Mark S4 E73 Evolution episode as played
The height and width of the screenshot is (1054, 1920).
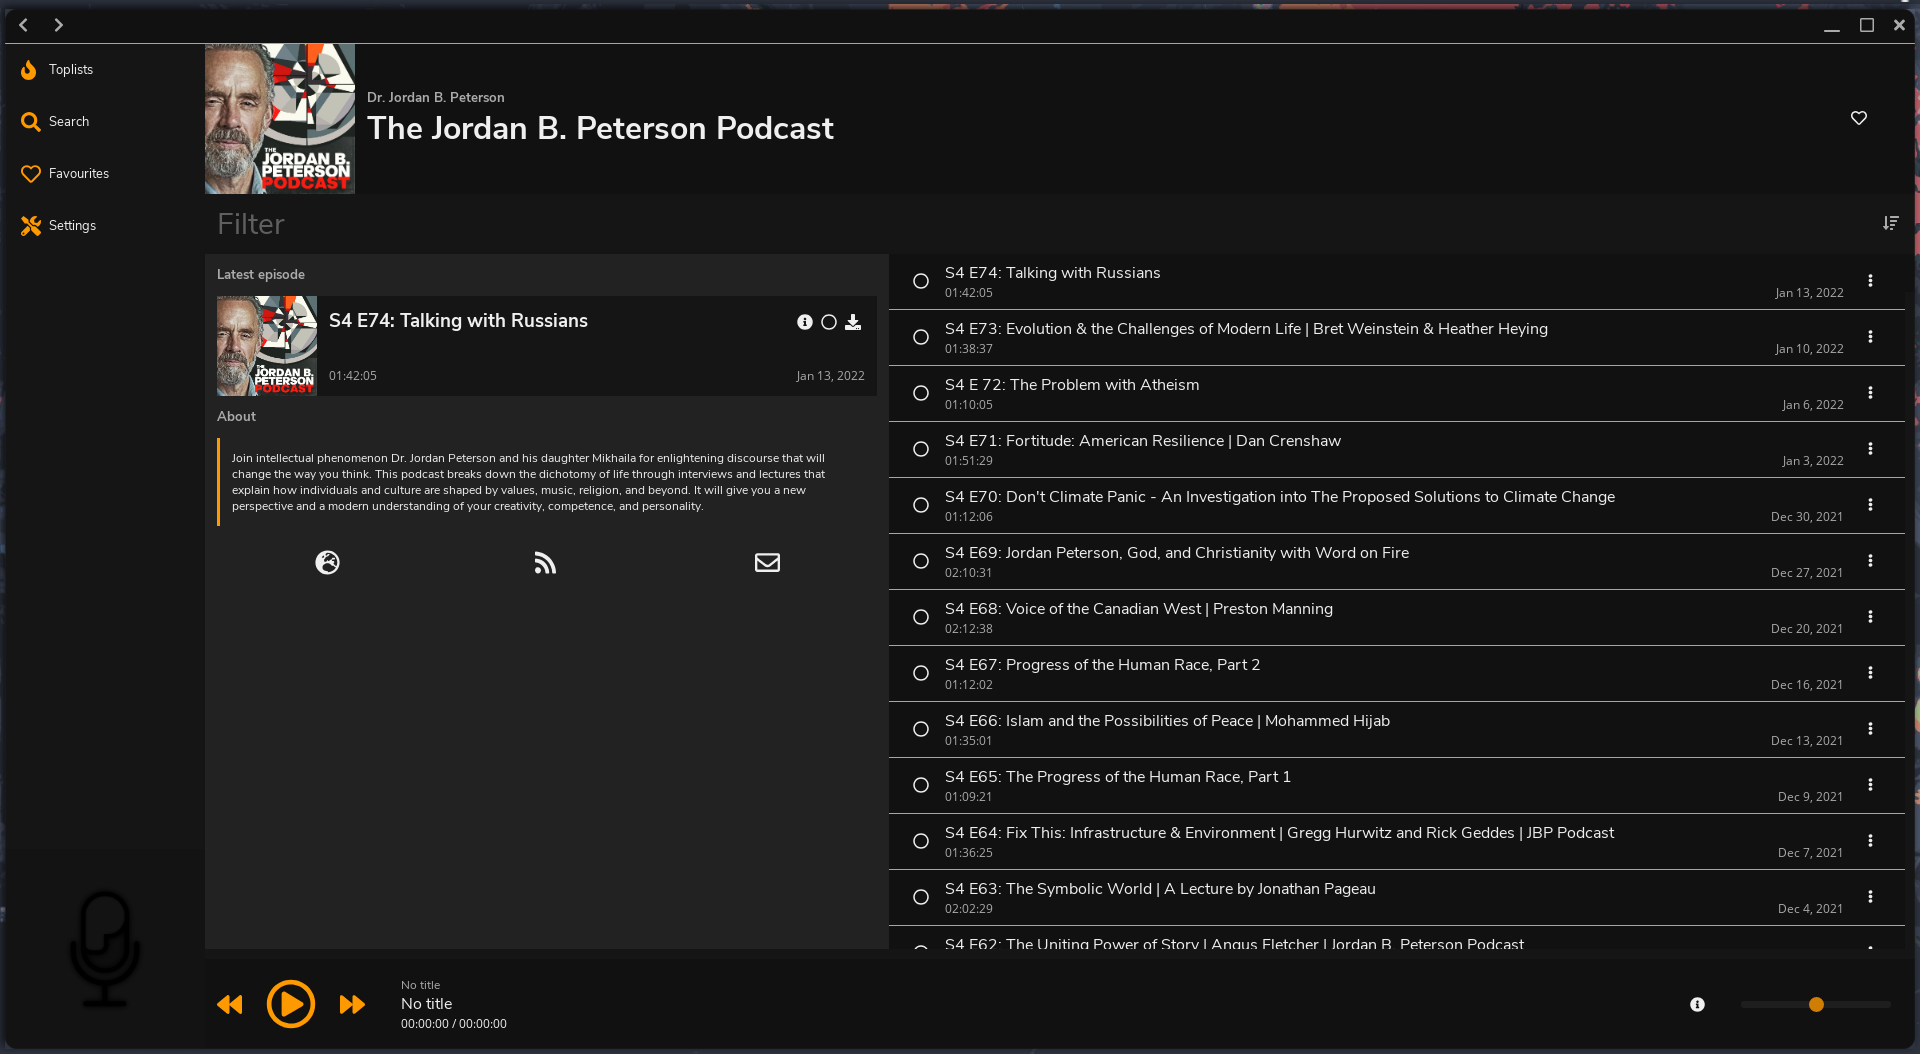click(x=921, y=338)
